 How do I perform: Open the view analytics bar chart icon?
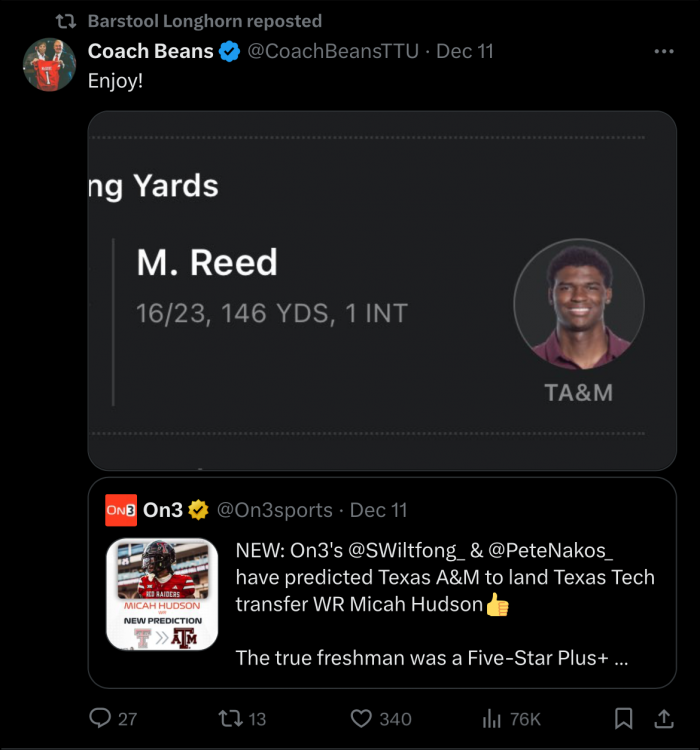click(x=492, y=718)
